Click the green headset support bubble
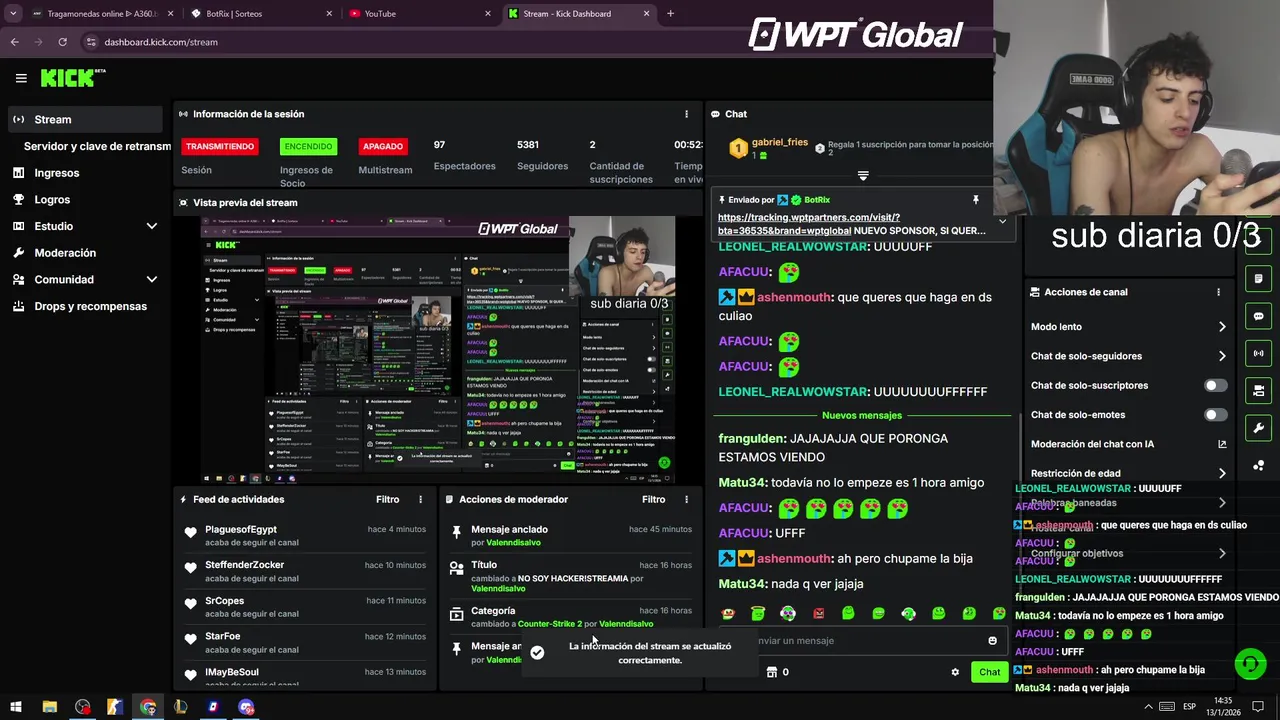This screenshot has width=1280, height=720. pos(1250,663)
